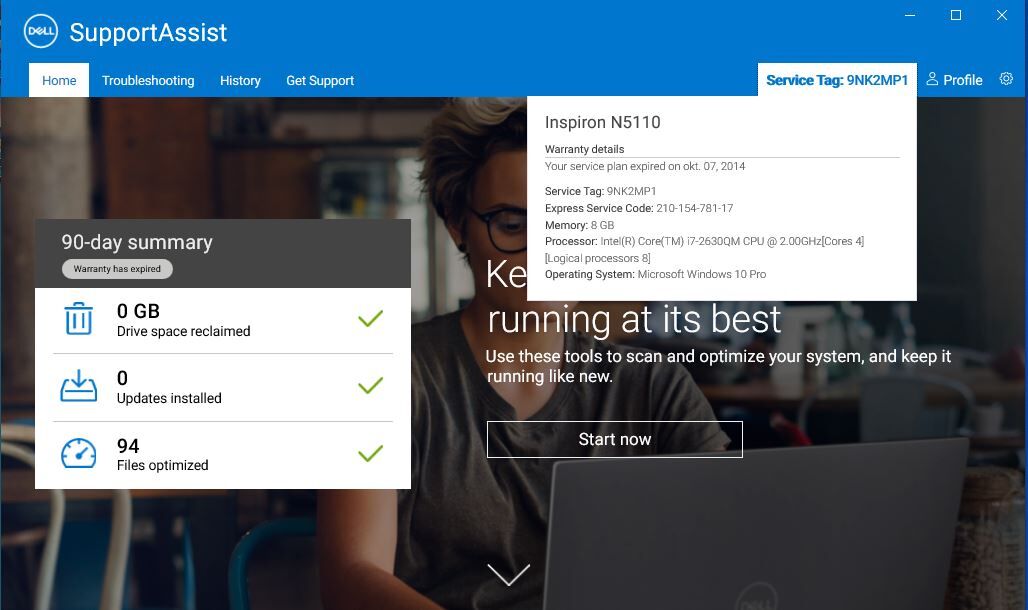Toggle the Service Tag 9NK2MP1 panel
The image size is (1028, 610).
pyautogui.click(x=837, y=80)
